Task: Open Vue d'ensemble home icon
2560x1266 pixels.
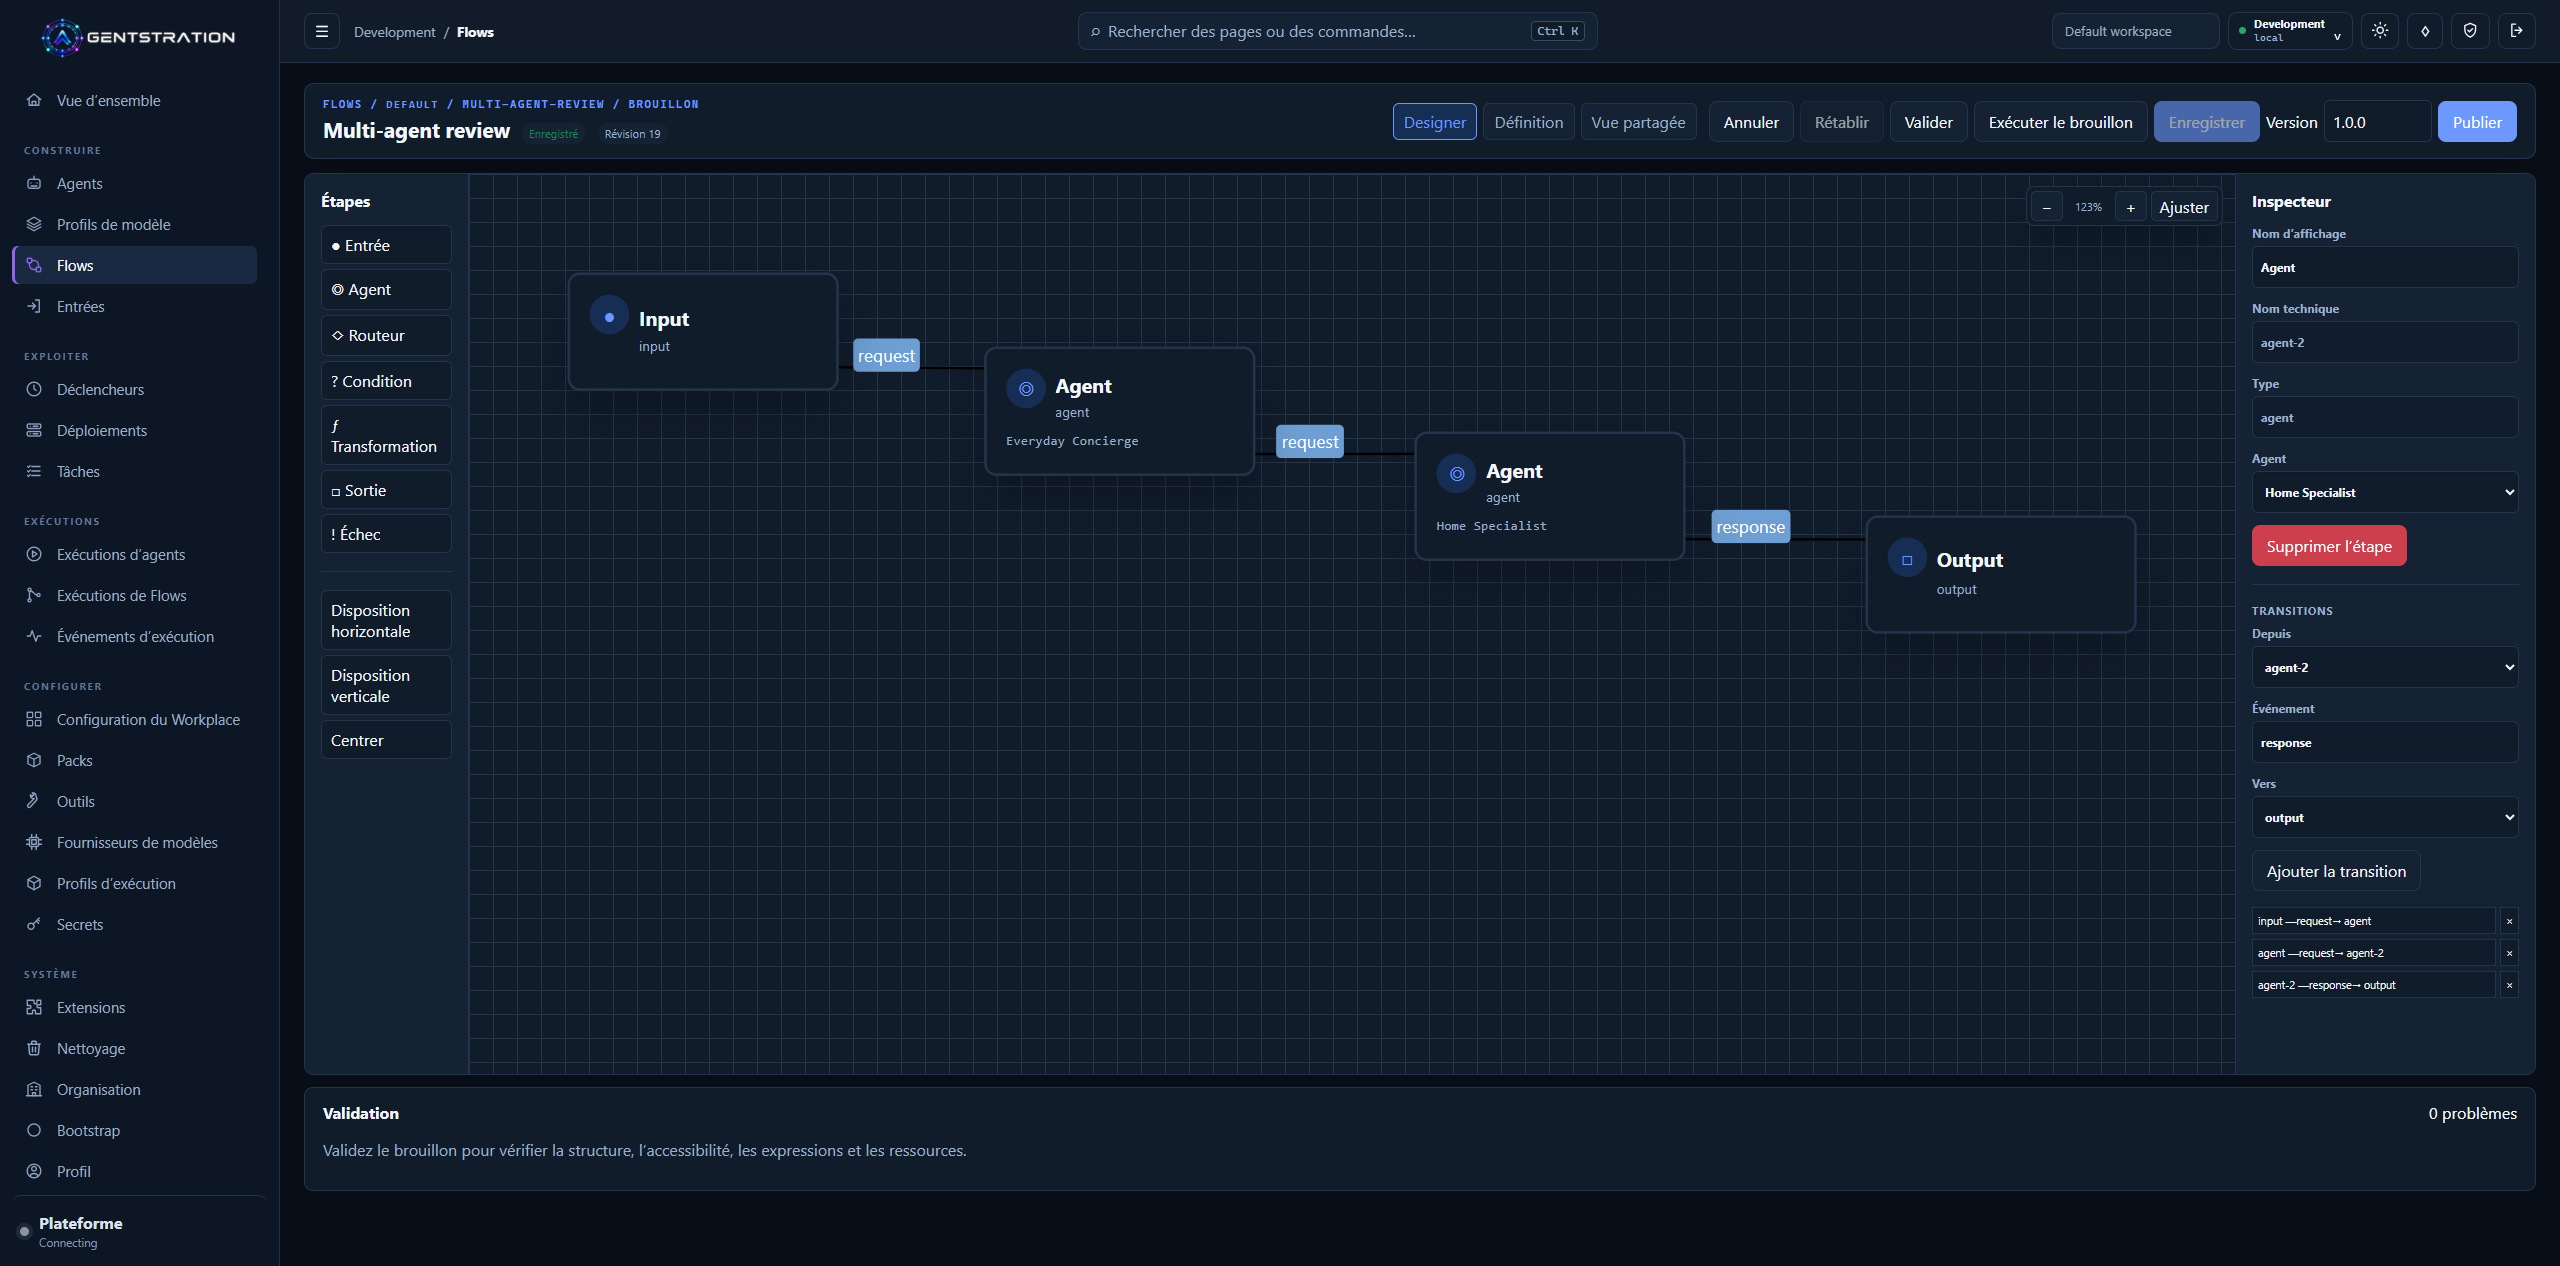Action: [34, 100]
